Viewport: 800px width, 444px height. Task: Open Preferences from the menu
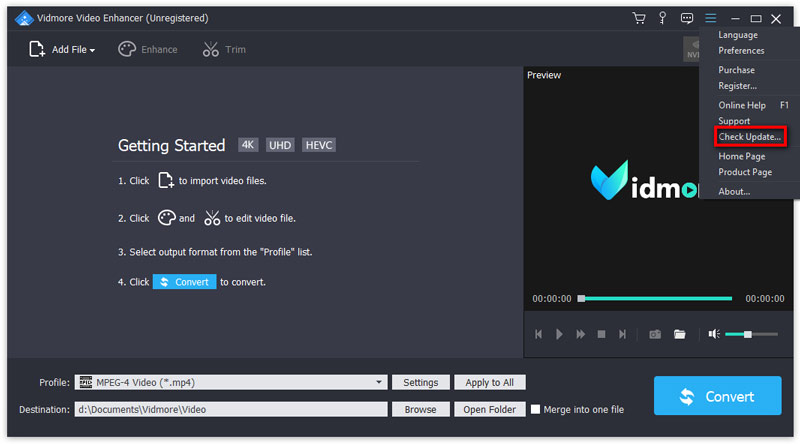[x=741, y=51]
